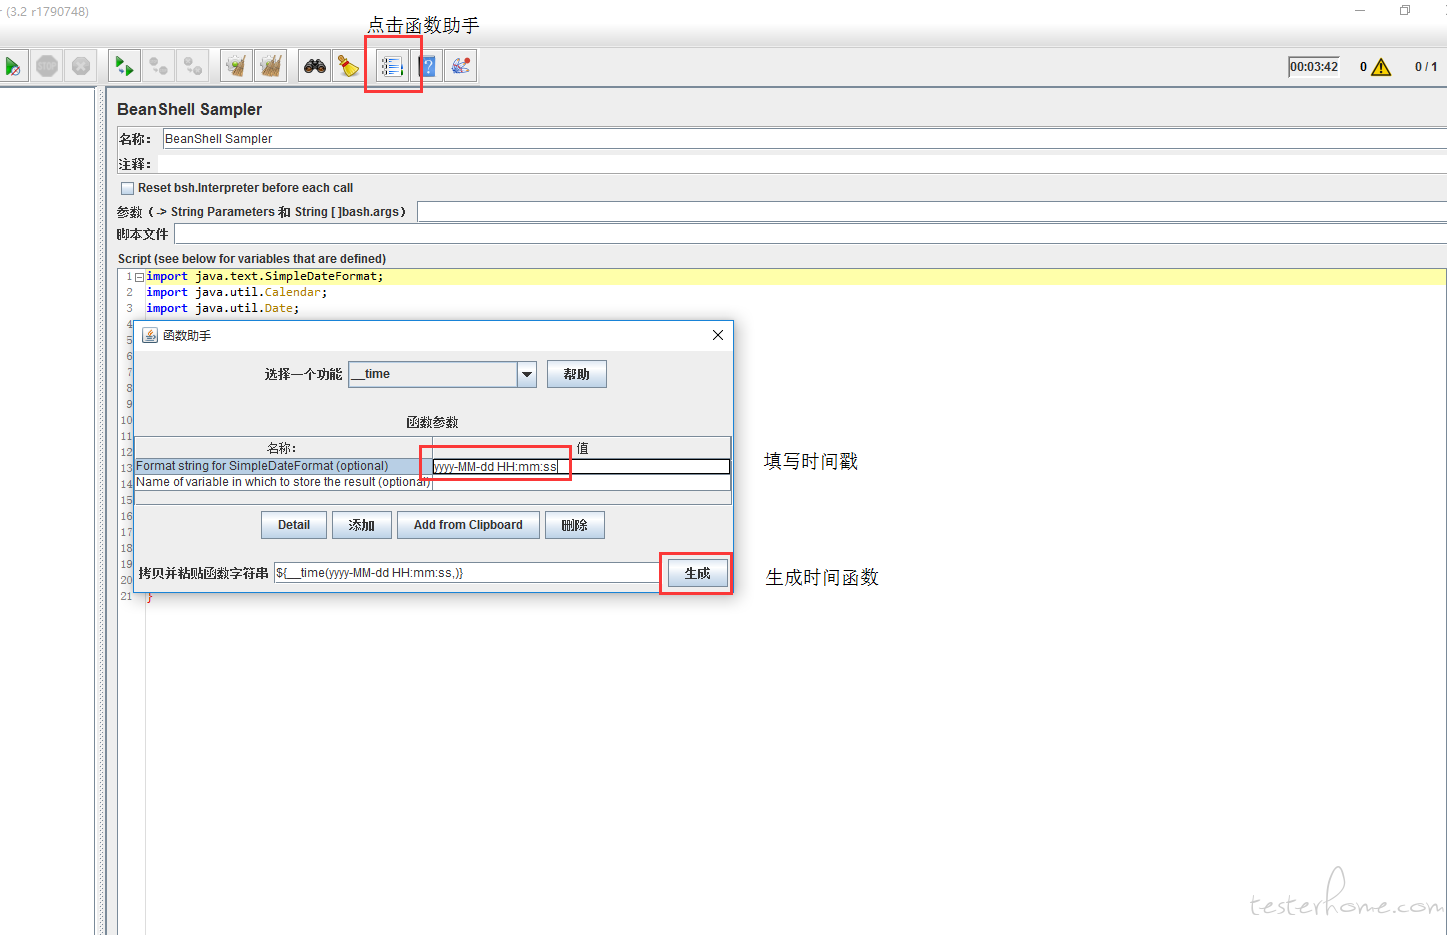Click the grayed Stop test icon

pyautogui.click(x=47, y=67)
